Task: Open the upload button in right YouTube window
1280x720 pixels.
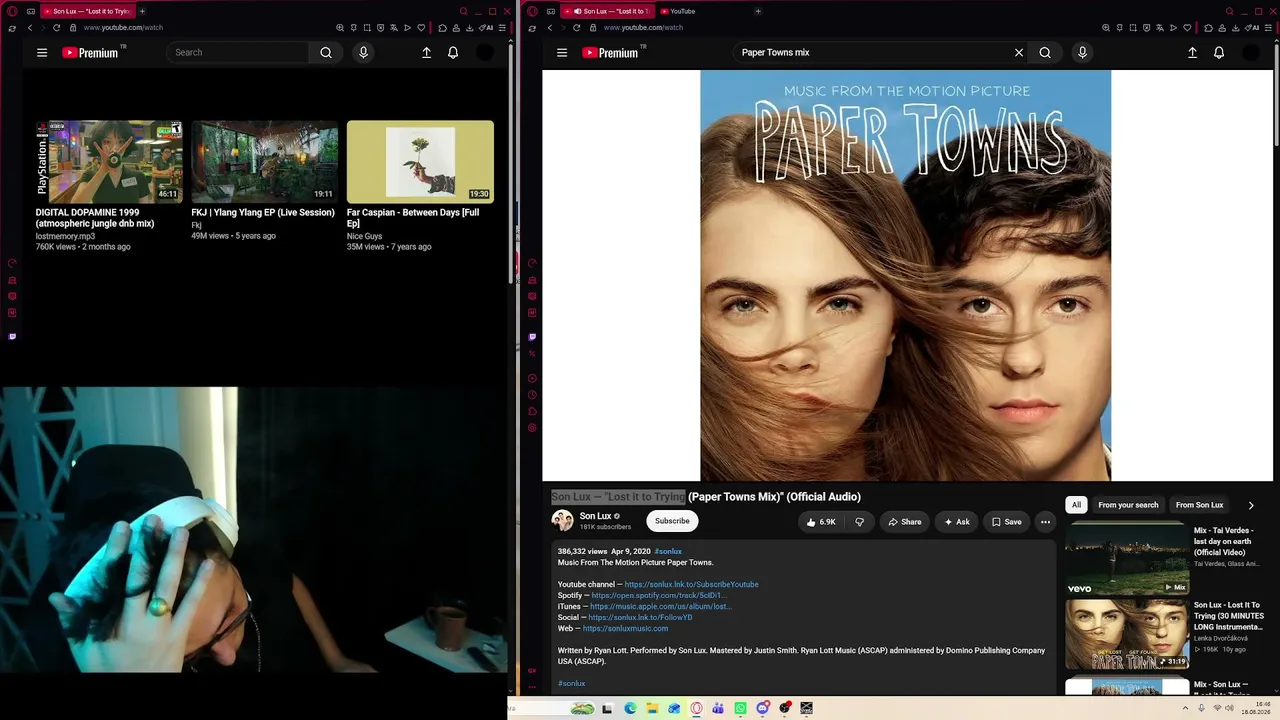Action: pyautogui.click(x=1192, y=53)
